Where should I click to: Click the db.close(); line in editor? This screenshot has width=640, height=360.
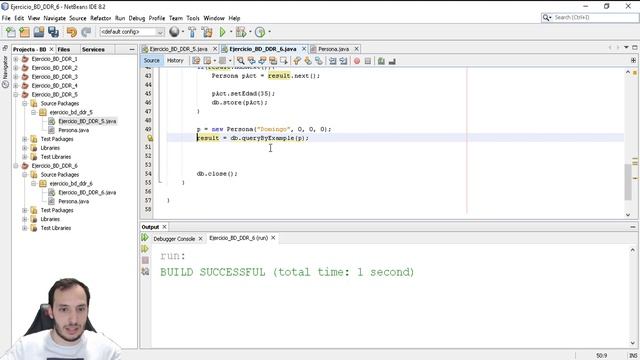tap(217, 174)
